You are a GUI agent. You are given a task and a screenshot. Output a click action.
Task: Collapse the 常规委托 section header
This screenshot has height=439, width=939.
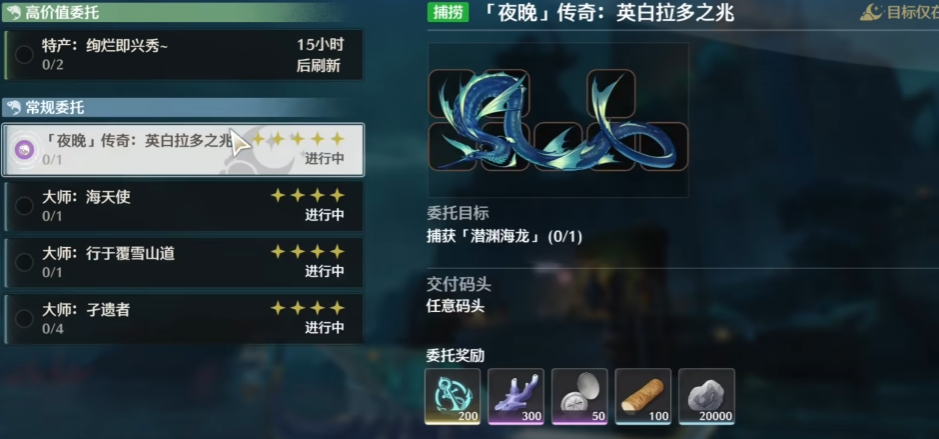coord(172,108)
